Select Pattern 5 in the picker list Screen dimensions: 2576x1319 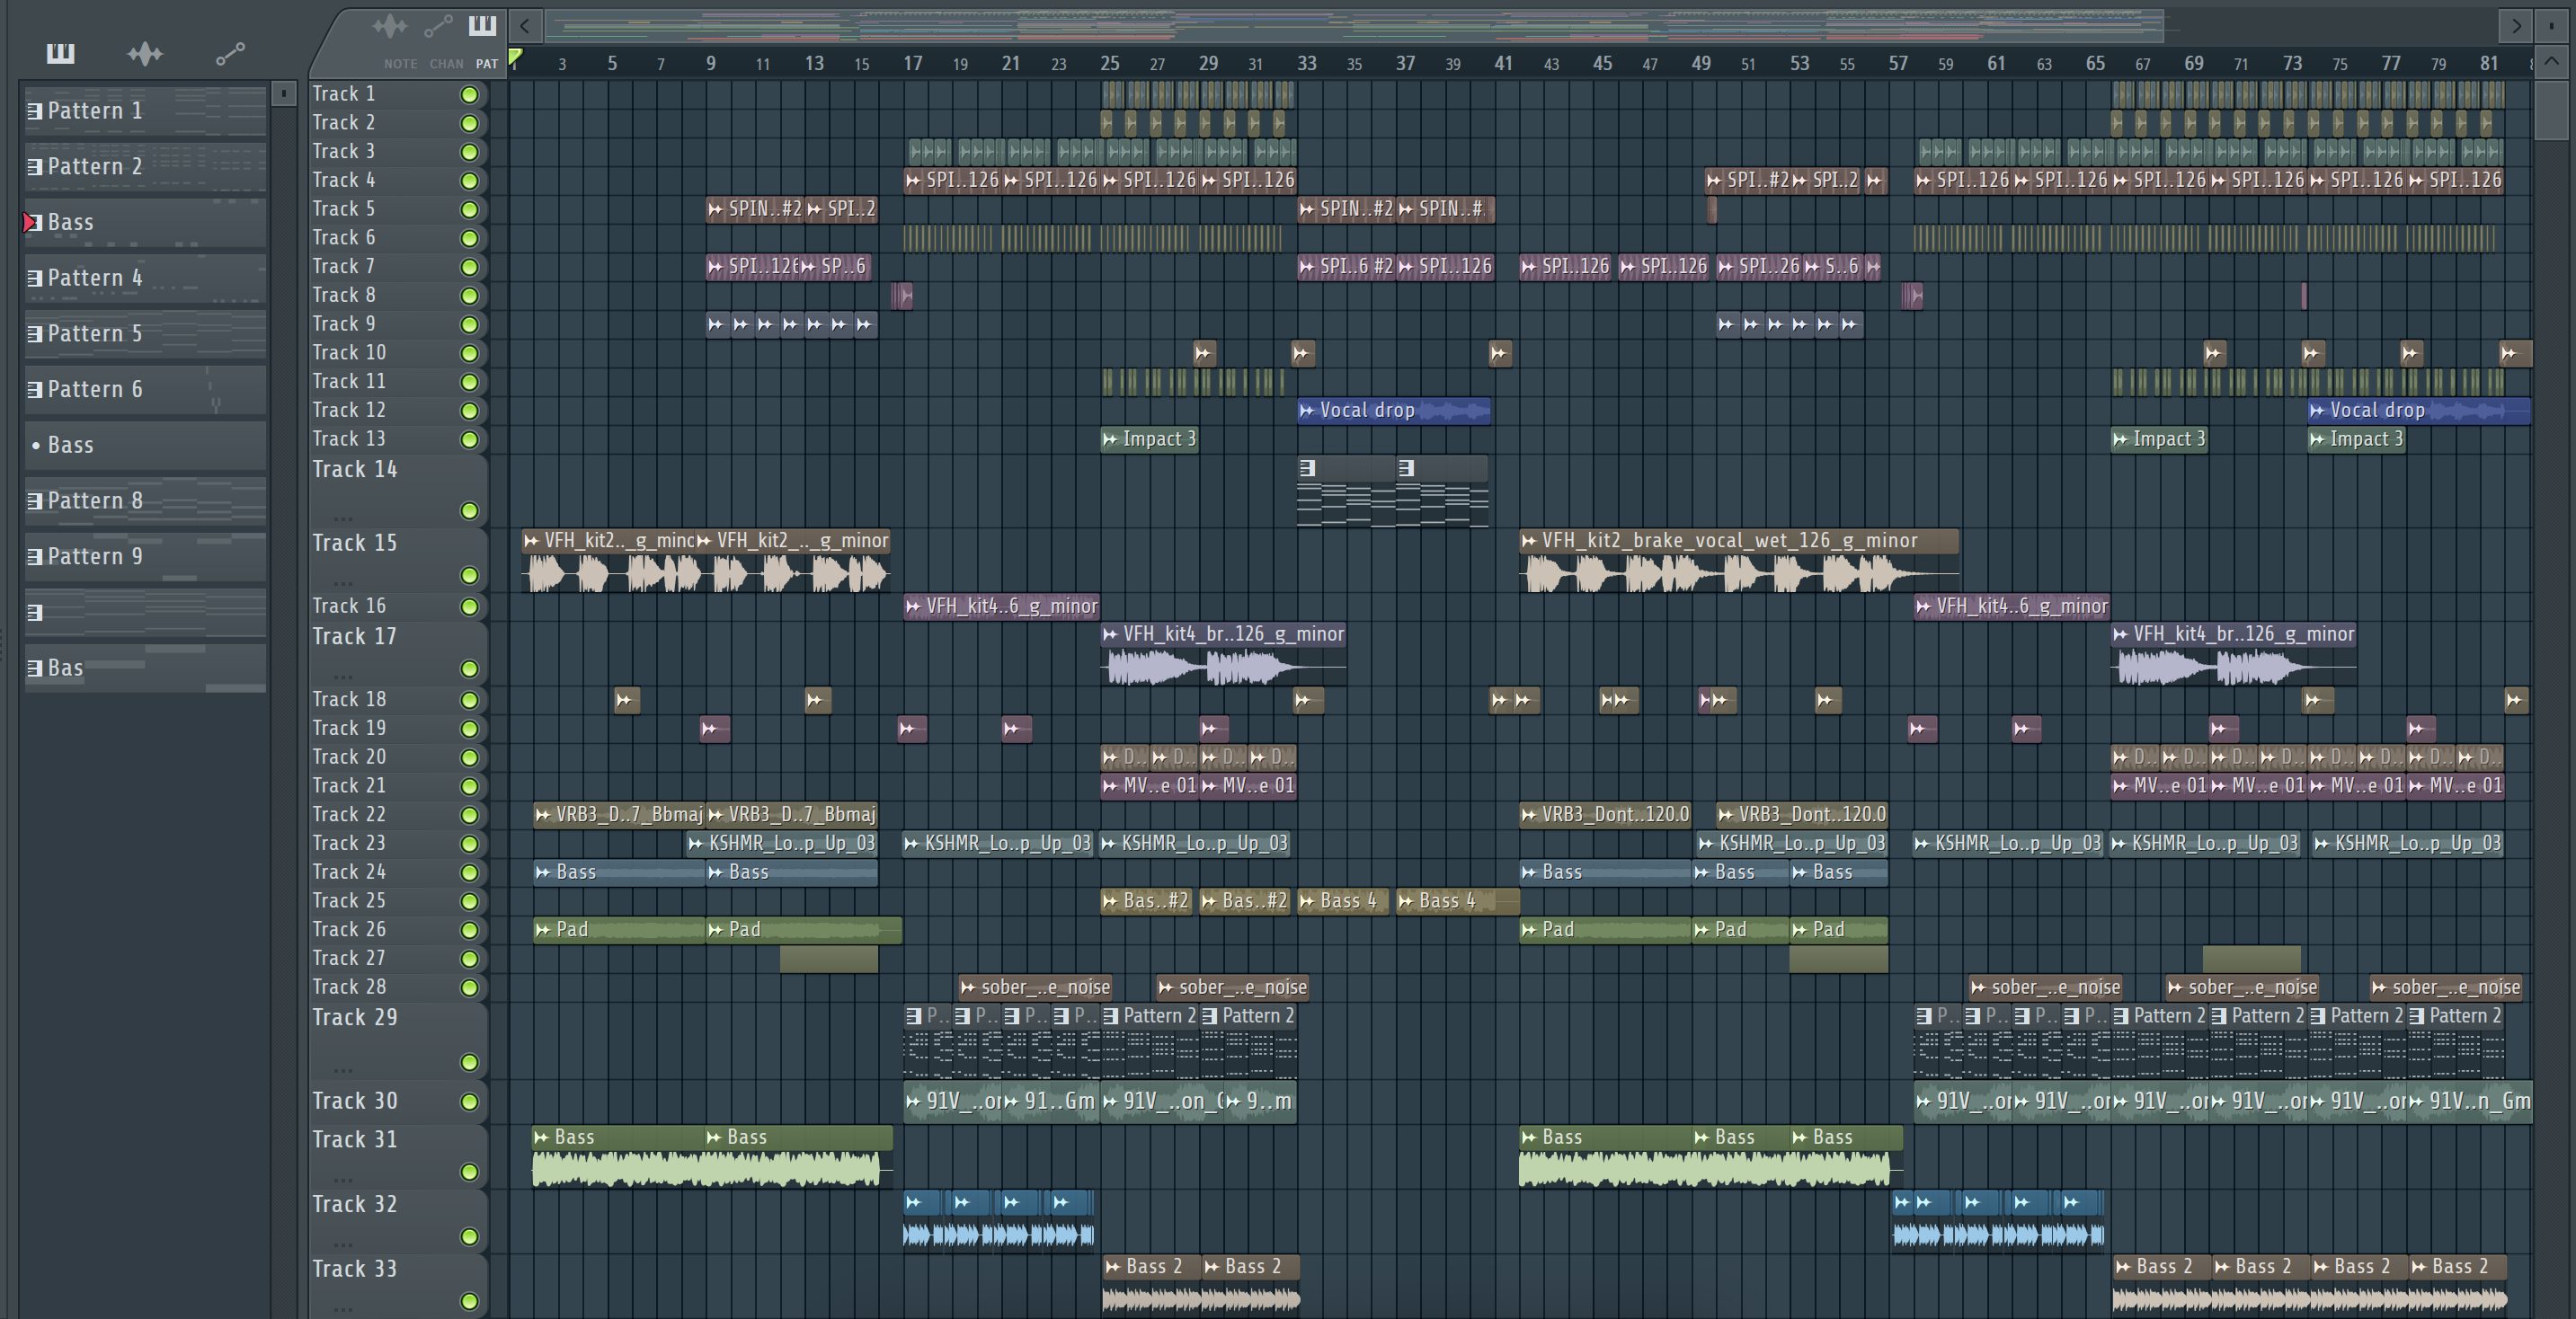[95, 334]
